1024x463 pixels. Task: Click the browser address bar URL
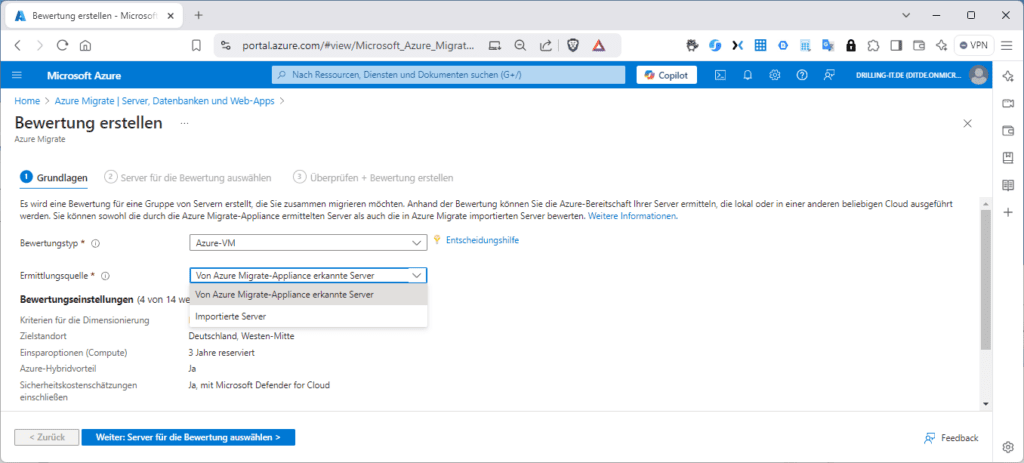(x=357, y=46)
